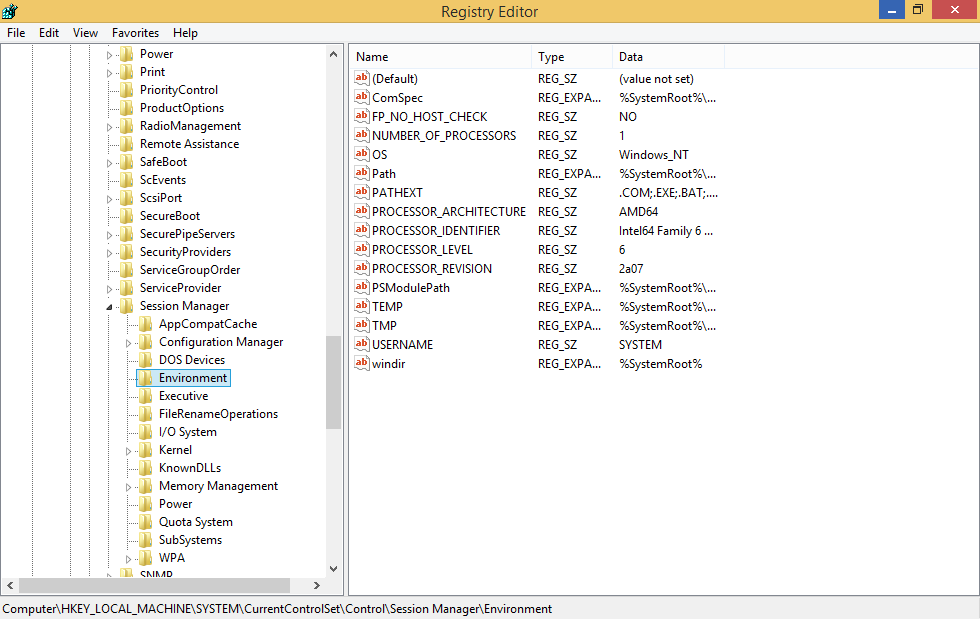Expand the Memory Management node
Viewport: 980px width, 619px height.
(x=130, y=485)
